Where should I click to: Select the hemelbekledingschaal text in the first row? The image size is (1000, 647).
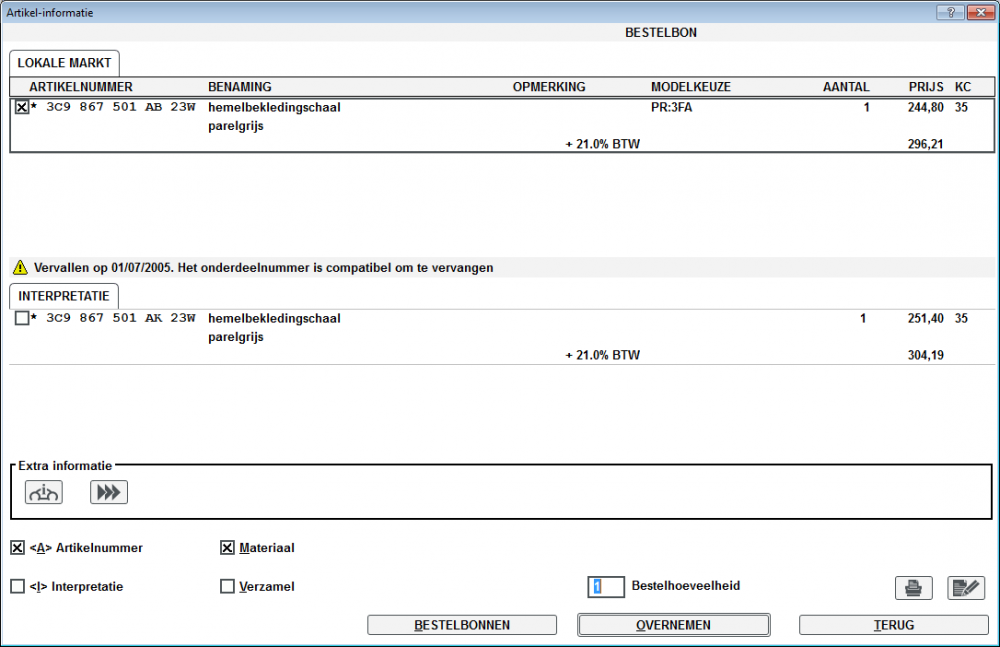click(274, 108)
